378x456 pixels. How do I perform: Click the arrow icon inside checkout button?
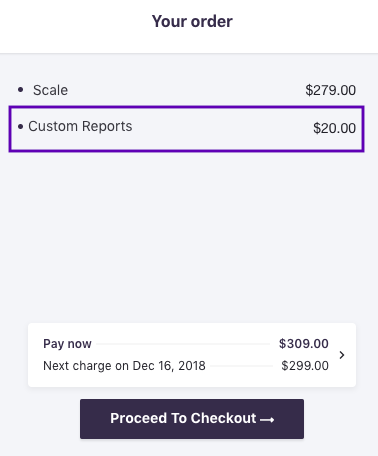coord(267,420)
